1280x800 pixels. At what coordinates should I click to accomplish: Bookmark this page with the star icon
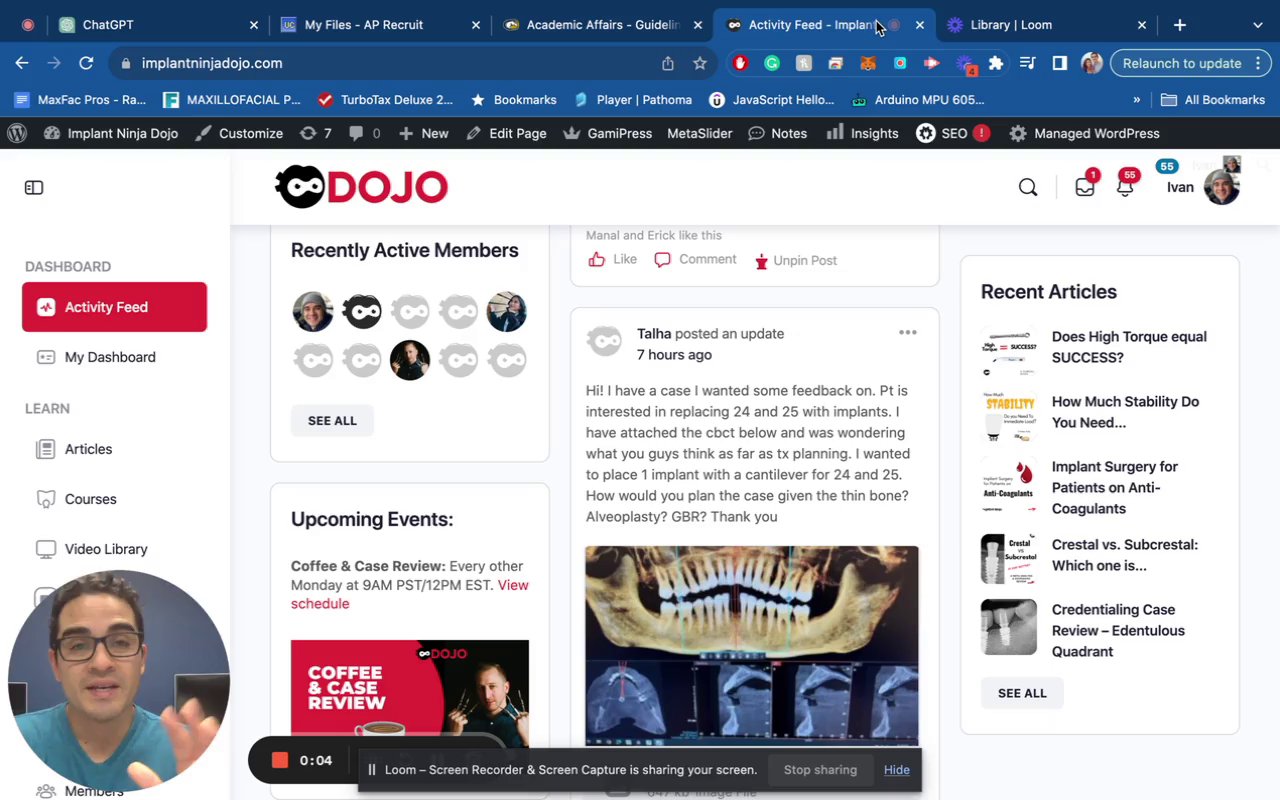pyautogui.click(x=700, y=63)
